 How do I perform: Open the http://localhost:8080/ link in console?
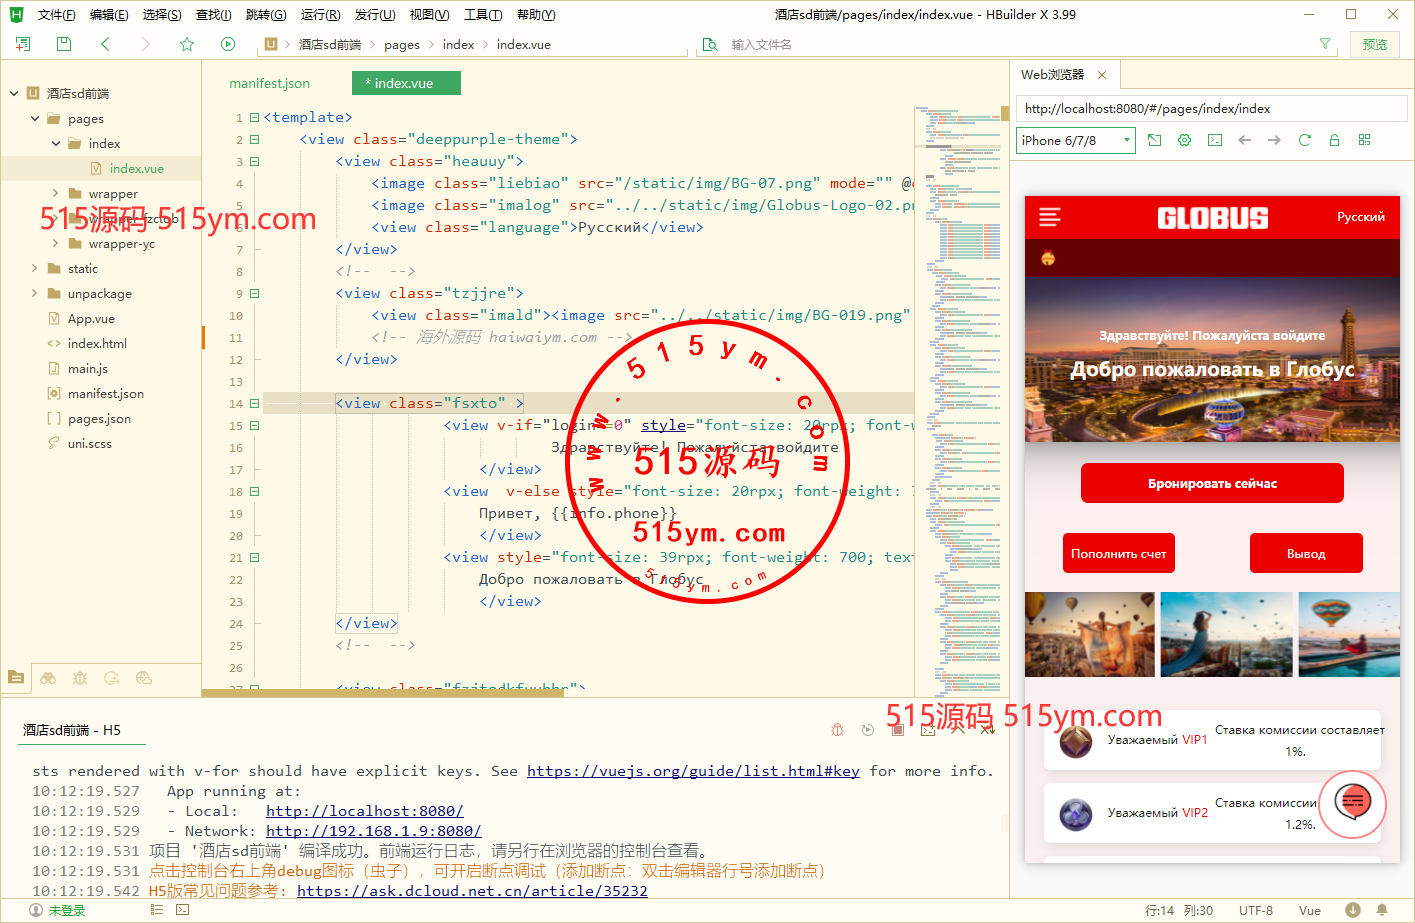point(364,811)
